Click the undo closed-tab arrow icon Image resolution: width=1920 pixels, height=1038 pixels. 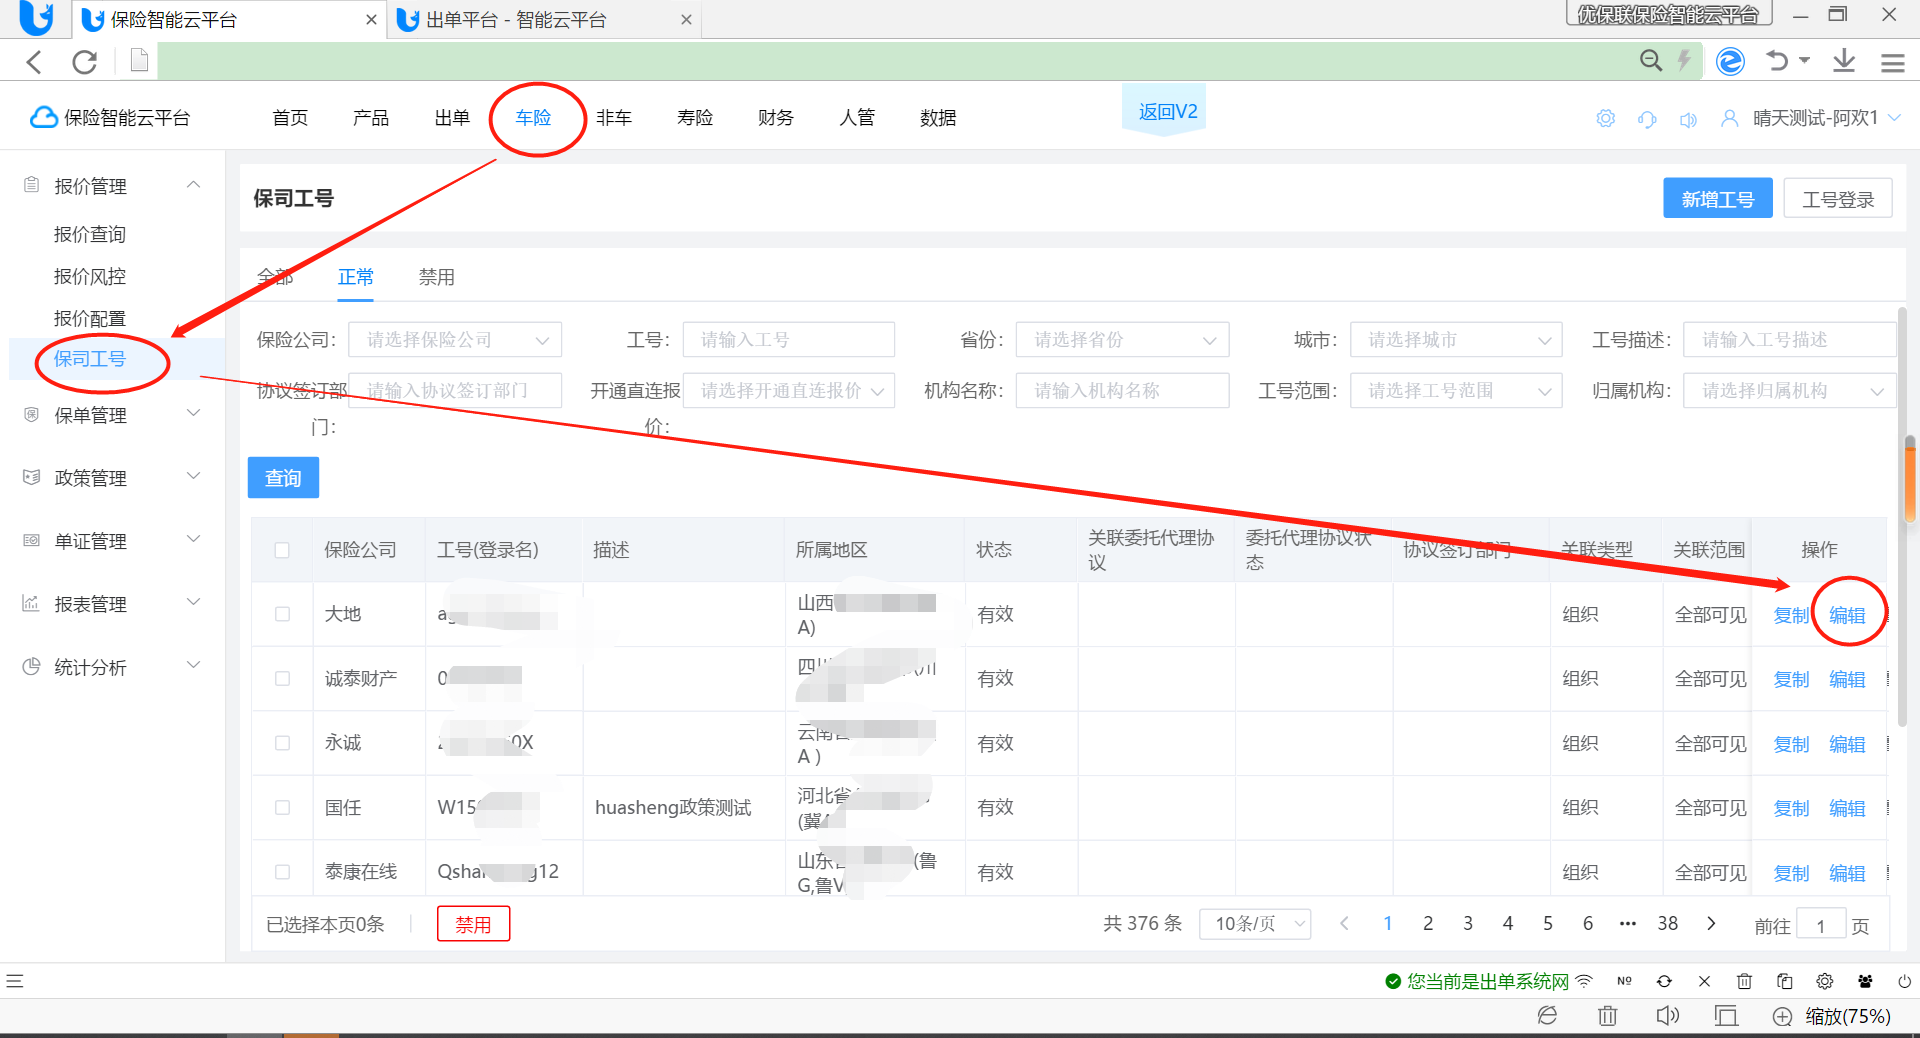click(1777, 61)
